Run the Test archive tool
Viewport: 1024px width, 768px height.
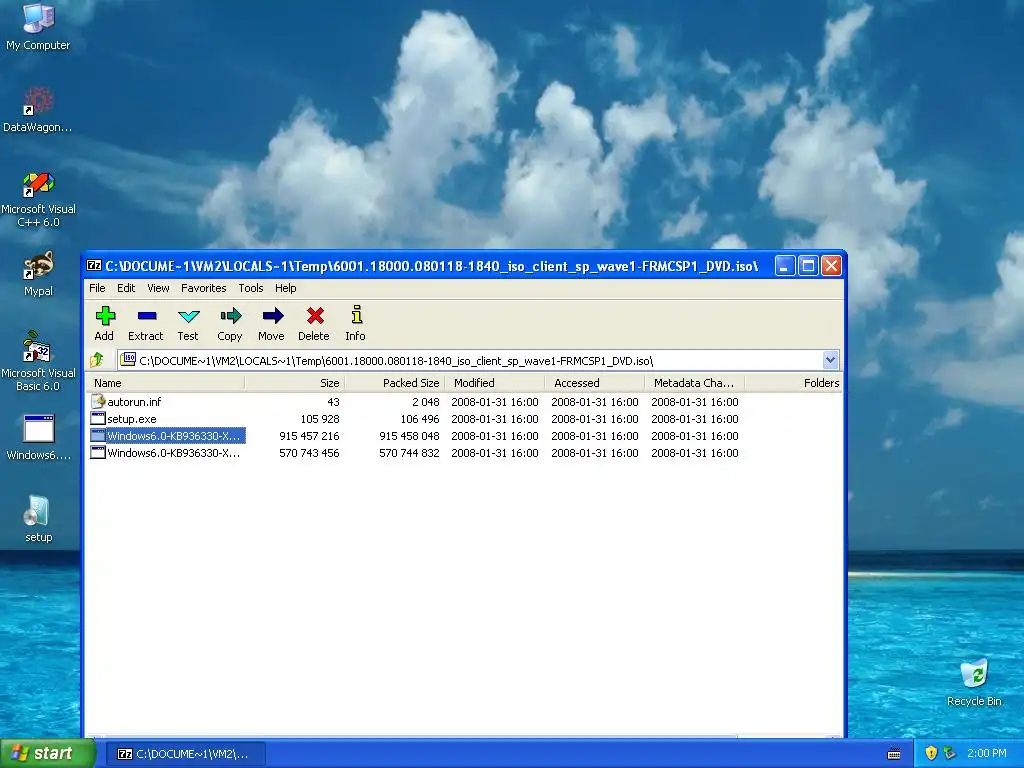(188, 316)
